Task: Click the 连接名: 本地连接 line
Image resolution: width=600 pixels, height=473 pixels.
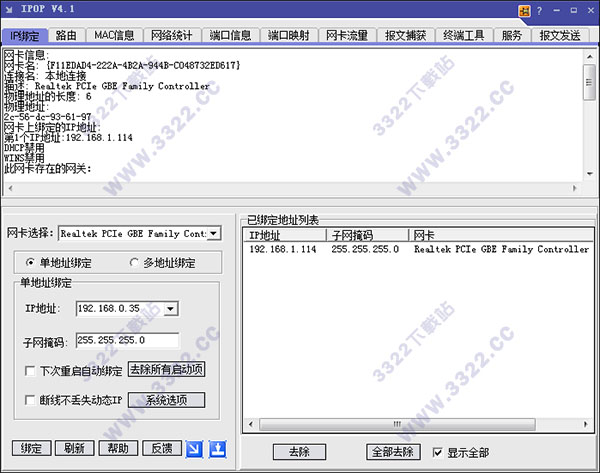Action: pyautogui.click(x=45, y=76)
